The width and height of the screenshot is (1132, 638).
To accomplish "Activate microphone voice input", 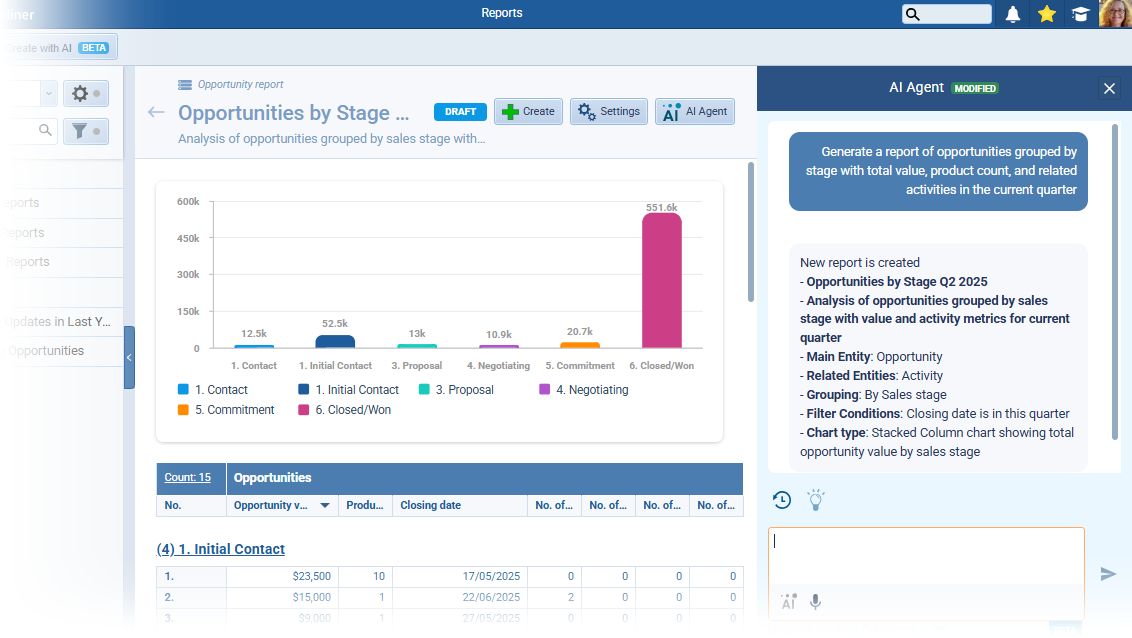I will (816, 602).
